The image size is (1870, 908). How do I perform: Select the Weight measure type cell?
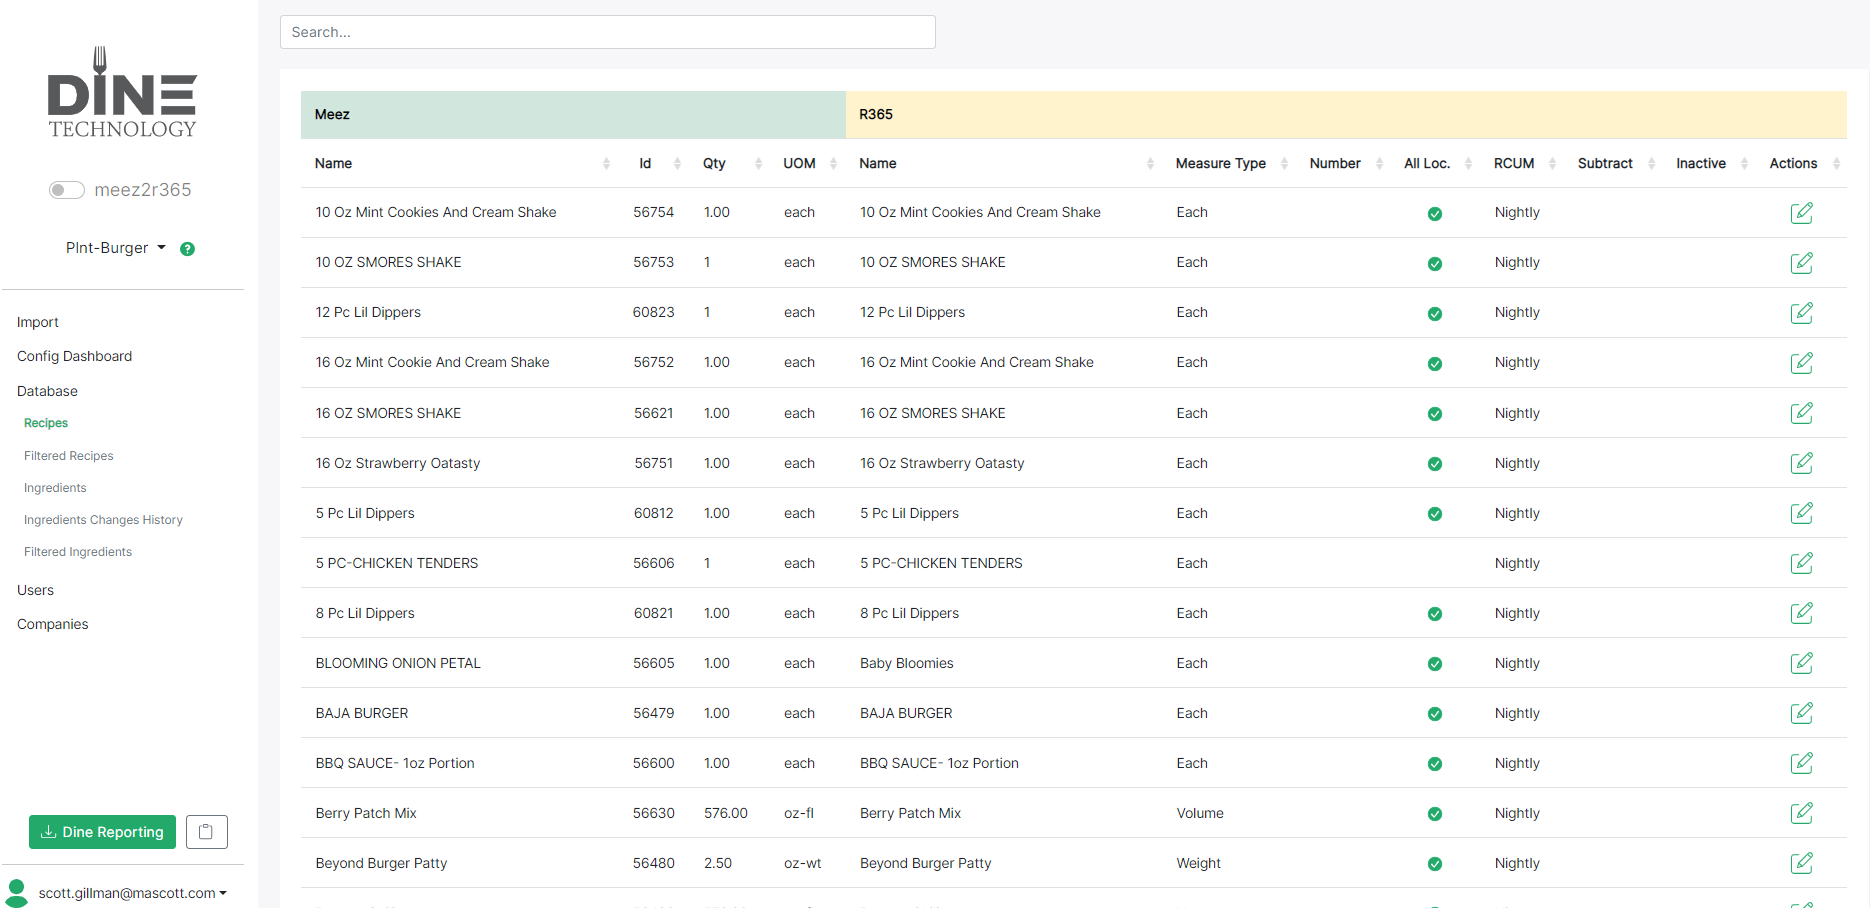pyautogui.click(x=1198, y=863)
